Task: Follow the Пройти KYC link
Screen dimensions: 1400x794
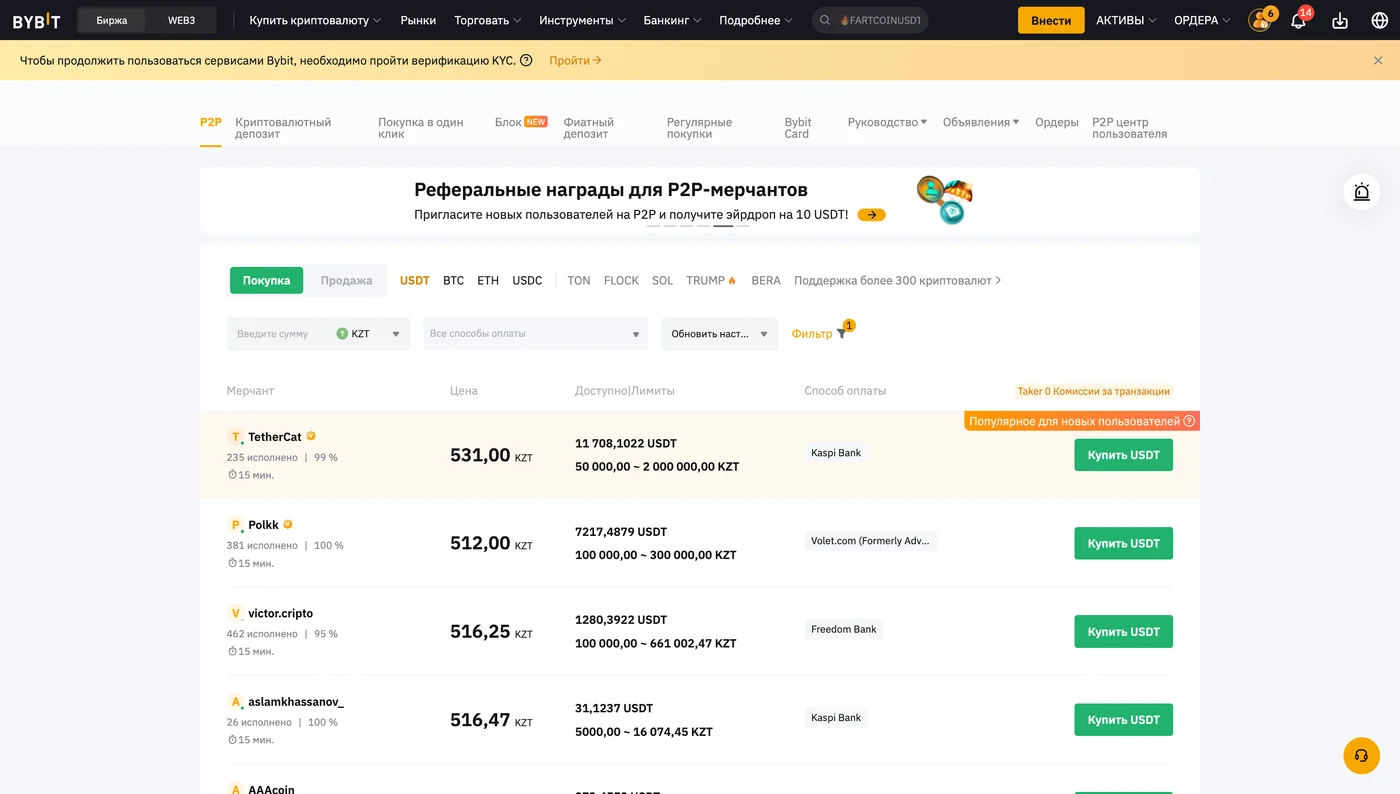Action: coord(575,60)
